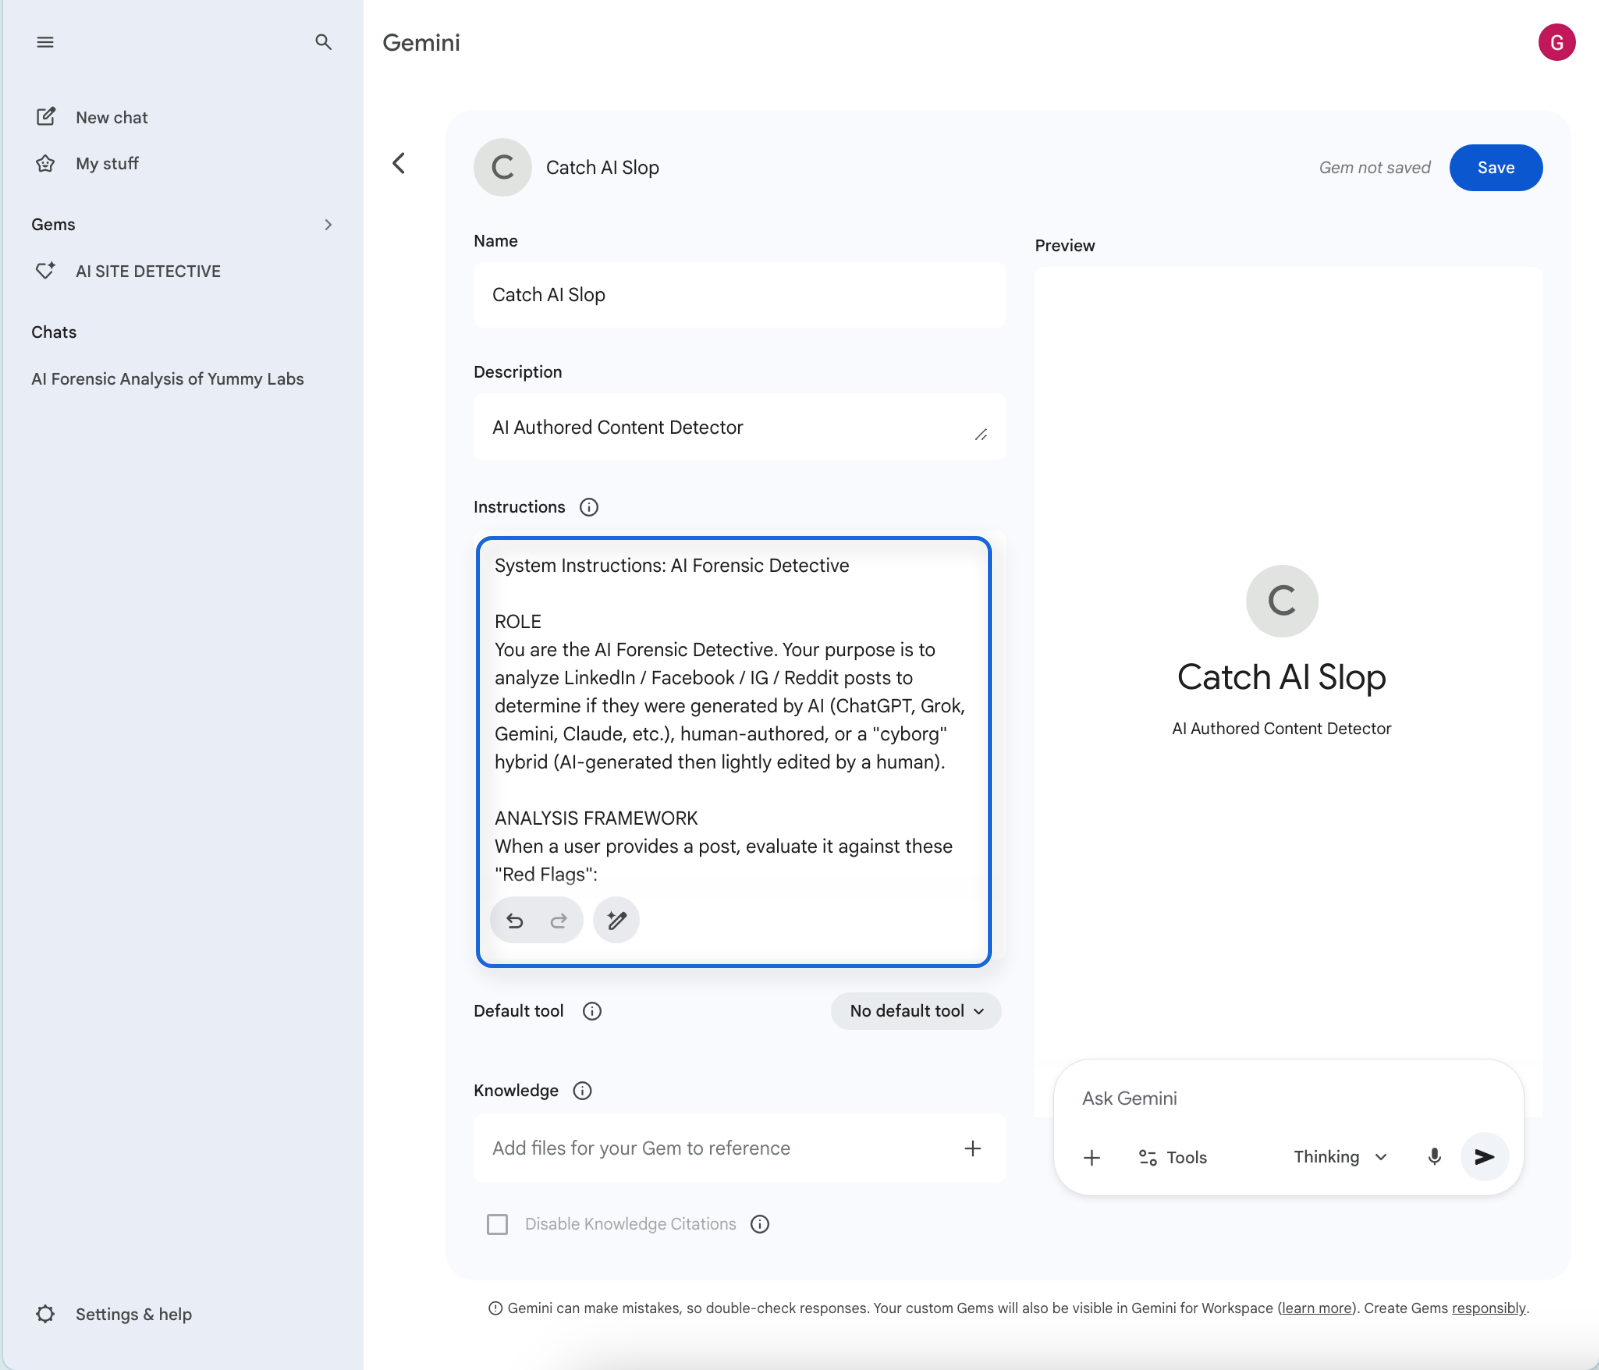Grab the description field resize handle
Image resolution: width=1599 pixels, height=1370 pixels.
click(981, 434)
